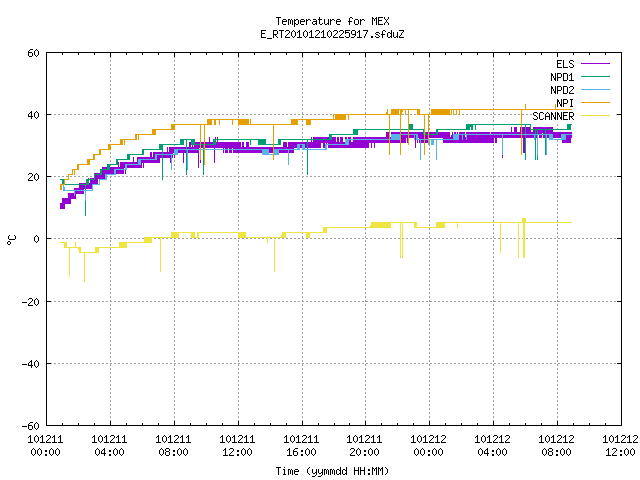Click the chart title 'Temperature for MEX'
This screenshot has height=480, width=640.
332,21
